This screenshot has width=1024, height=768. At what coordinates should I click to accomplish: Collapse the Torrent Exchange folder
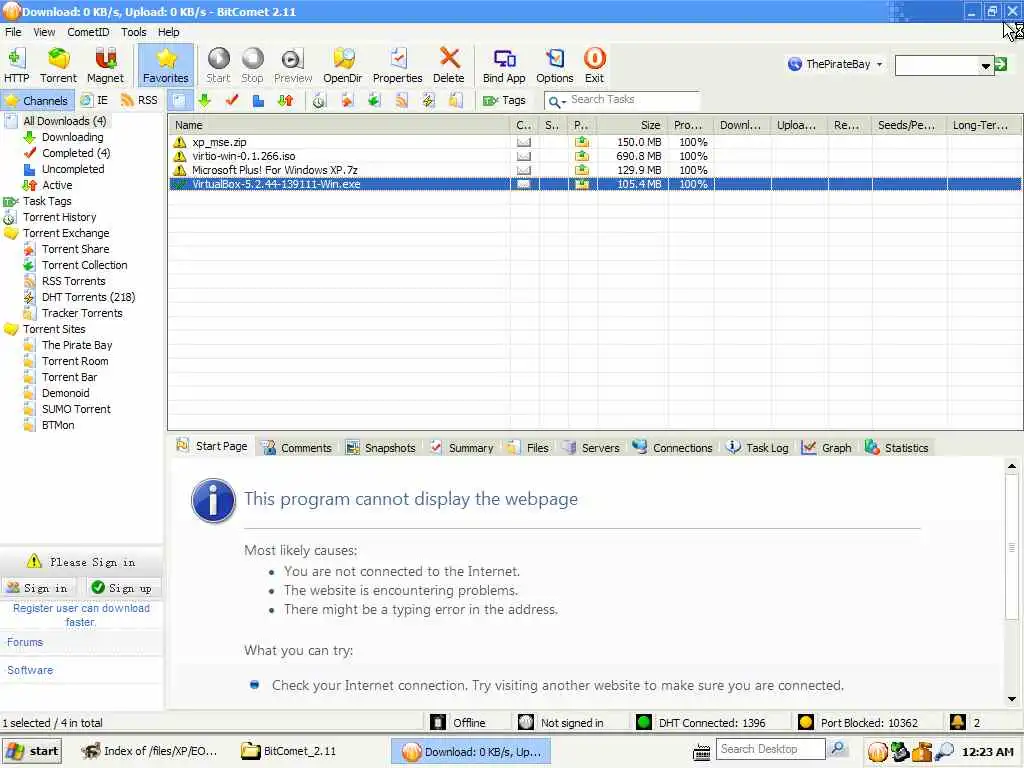coord(10,233)
